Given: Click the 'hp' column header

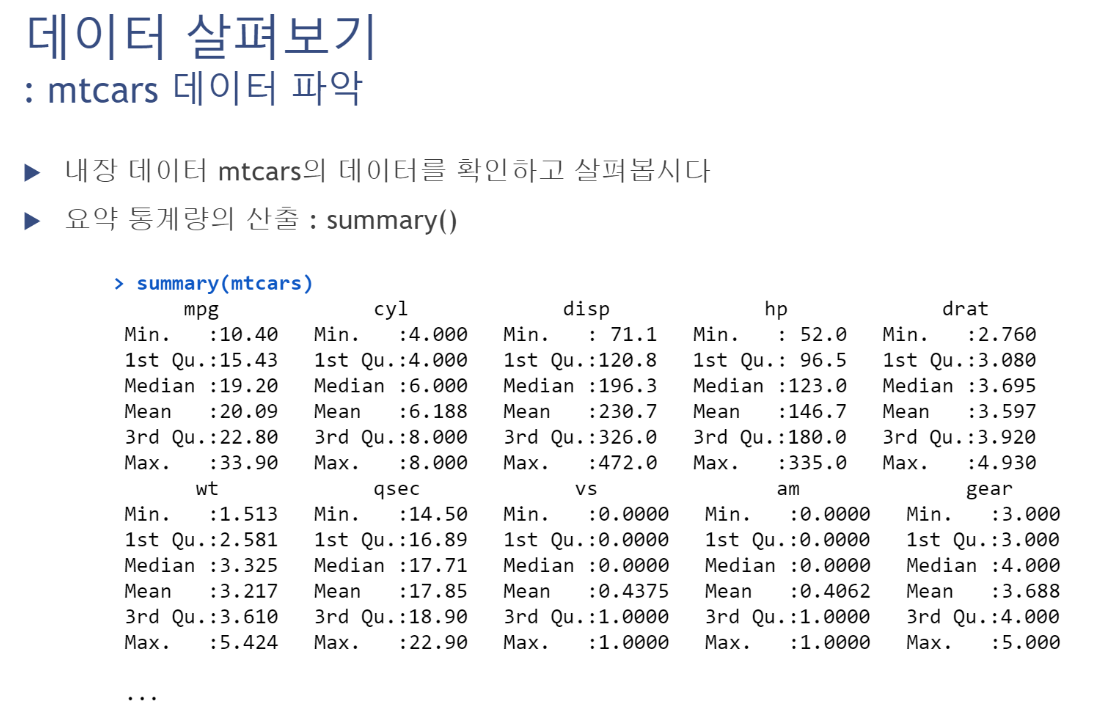Looking at the screenshot, I should 776,310.
